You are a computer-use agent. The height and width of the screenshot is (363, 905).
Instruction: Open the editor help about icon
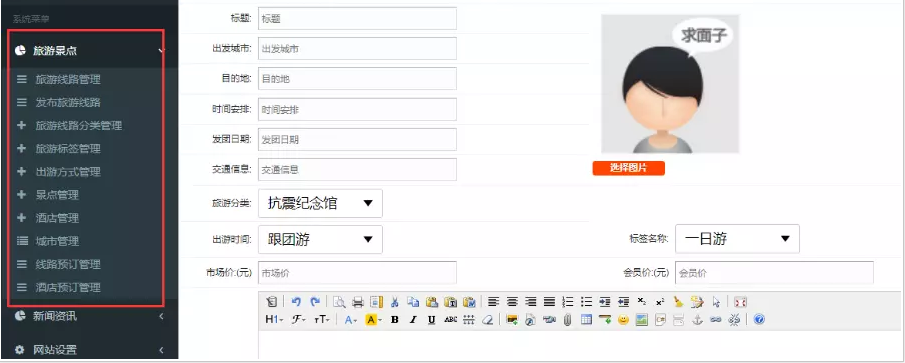[x=759, y=319]
